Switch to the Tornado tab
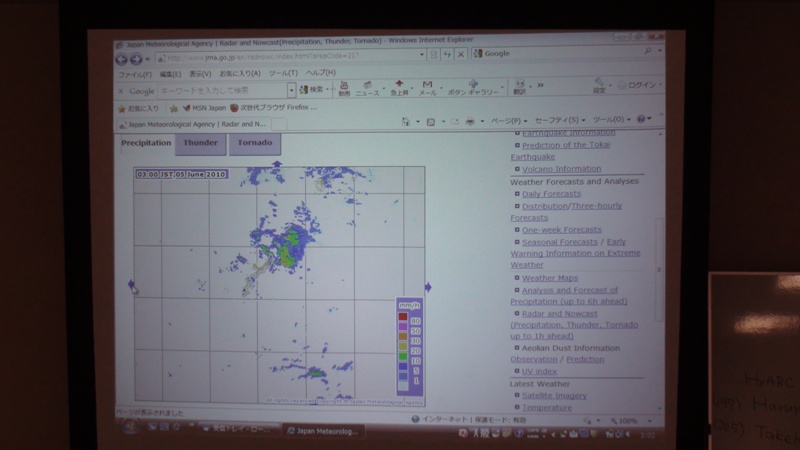The image size is (800, 450). (255, 143)
